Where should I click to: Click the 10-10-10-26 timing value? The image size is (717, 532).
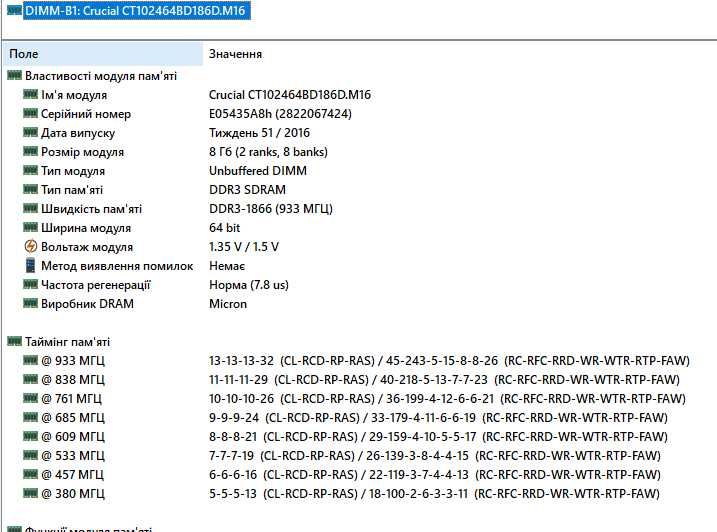[241, 399]
